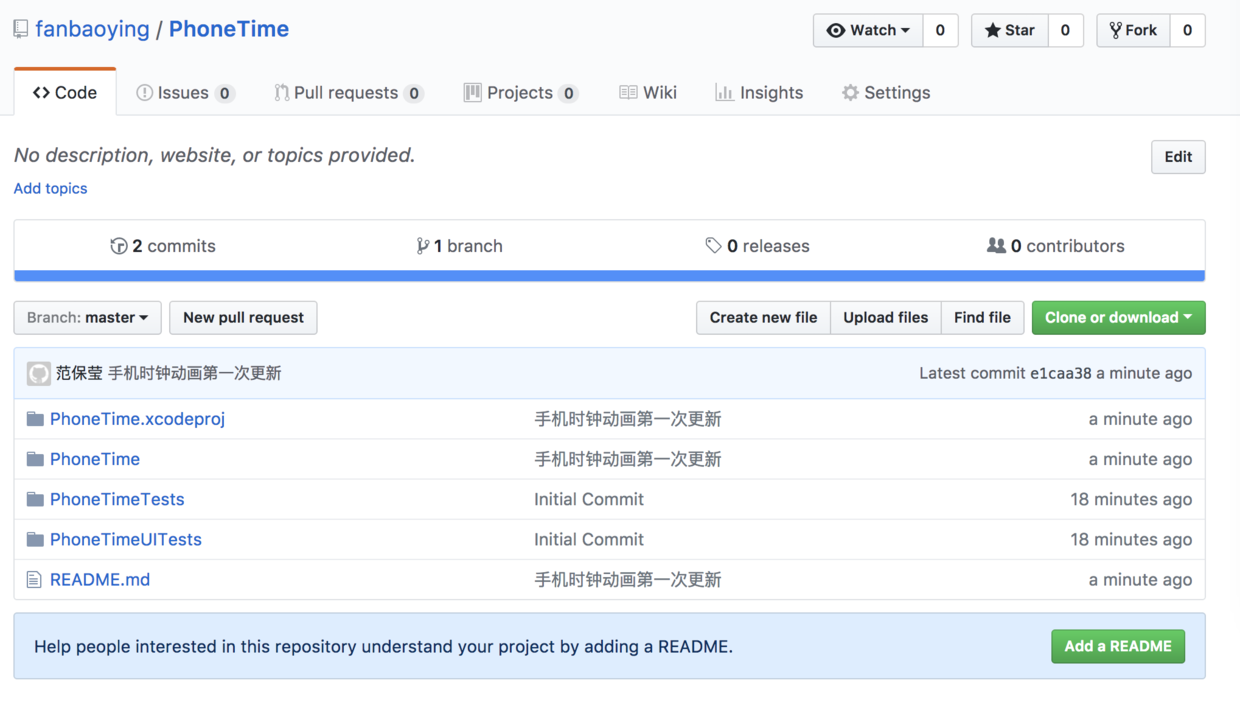Viewport: 1240px width, 711px height.
Task: Click the branch icon next to 1 branch
Action: point(422,246)
